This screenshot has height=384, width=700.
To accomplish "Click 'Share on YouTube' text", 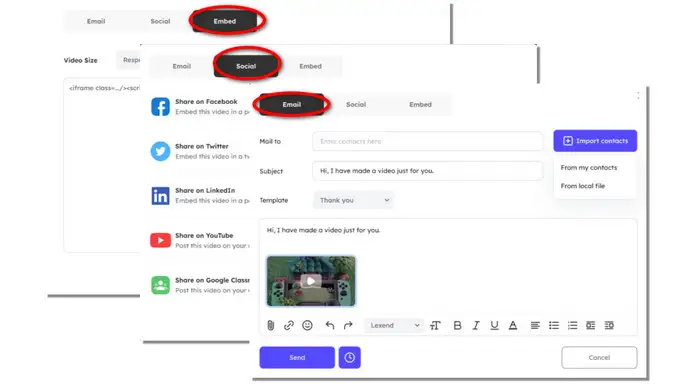I will coord(204,236).
